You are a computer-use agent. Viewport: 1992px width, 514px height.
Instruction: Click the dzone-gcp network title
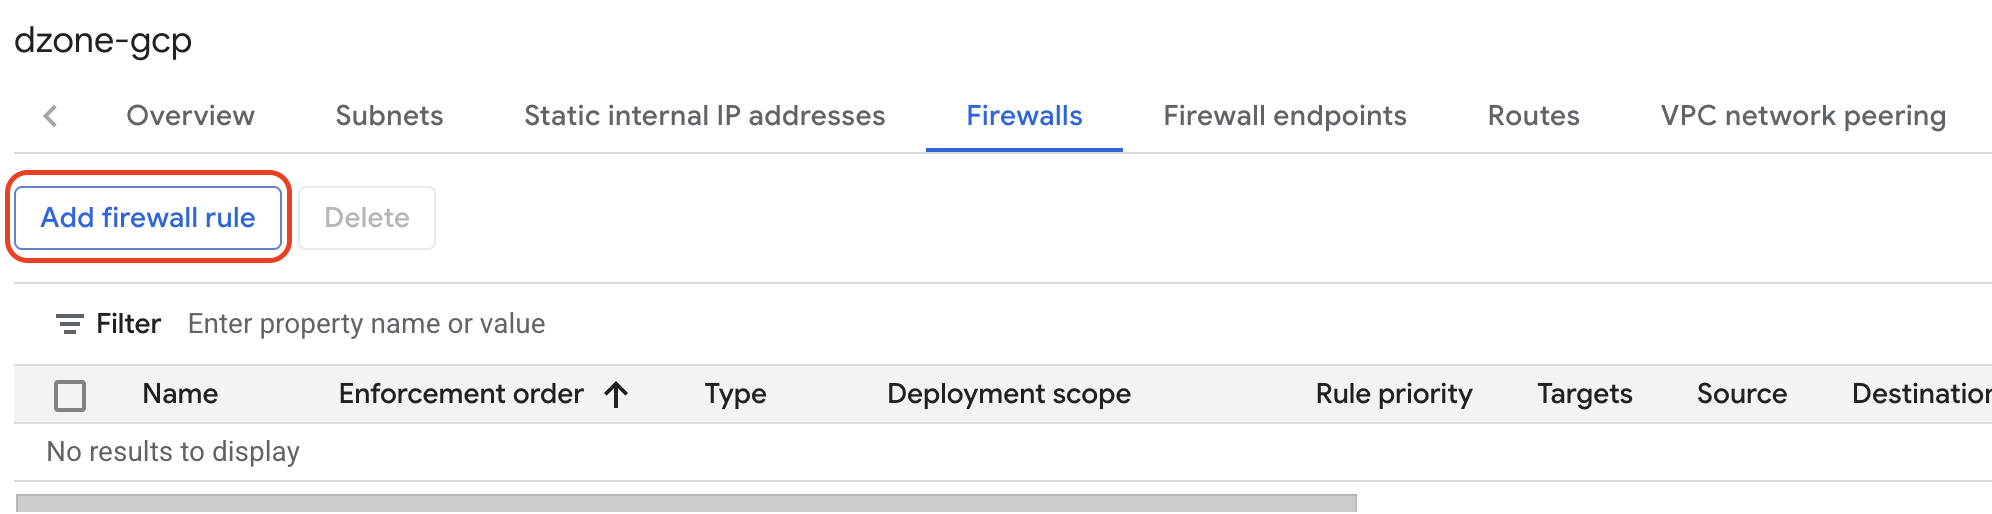point(103,40)
